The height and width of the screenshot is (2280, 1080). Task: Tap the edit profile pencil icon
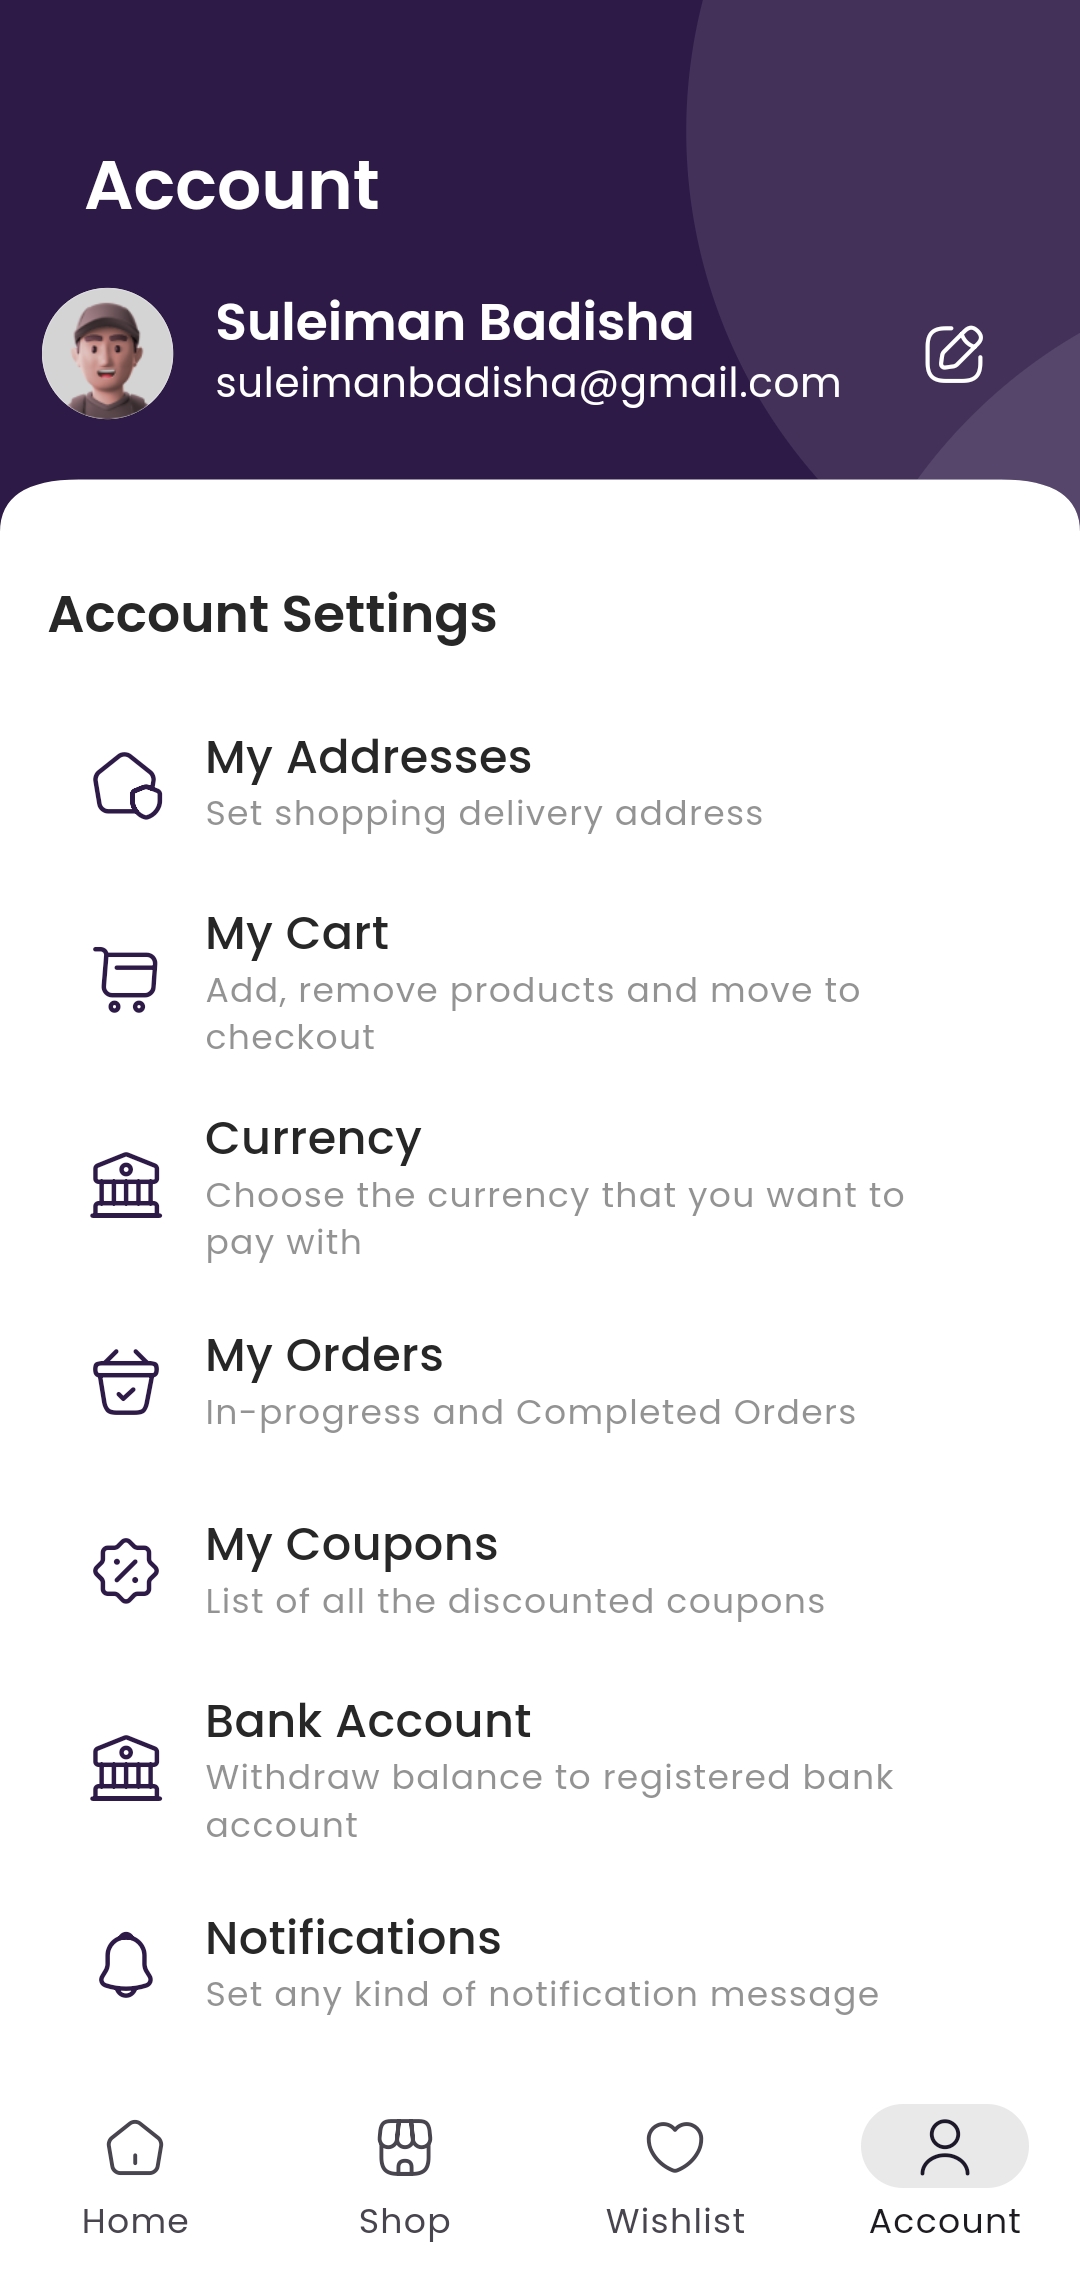[x=954, y=354]
